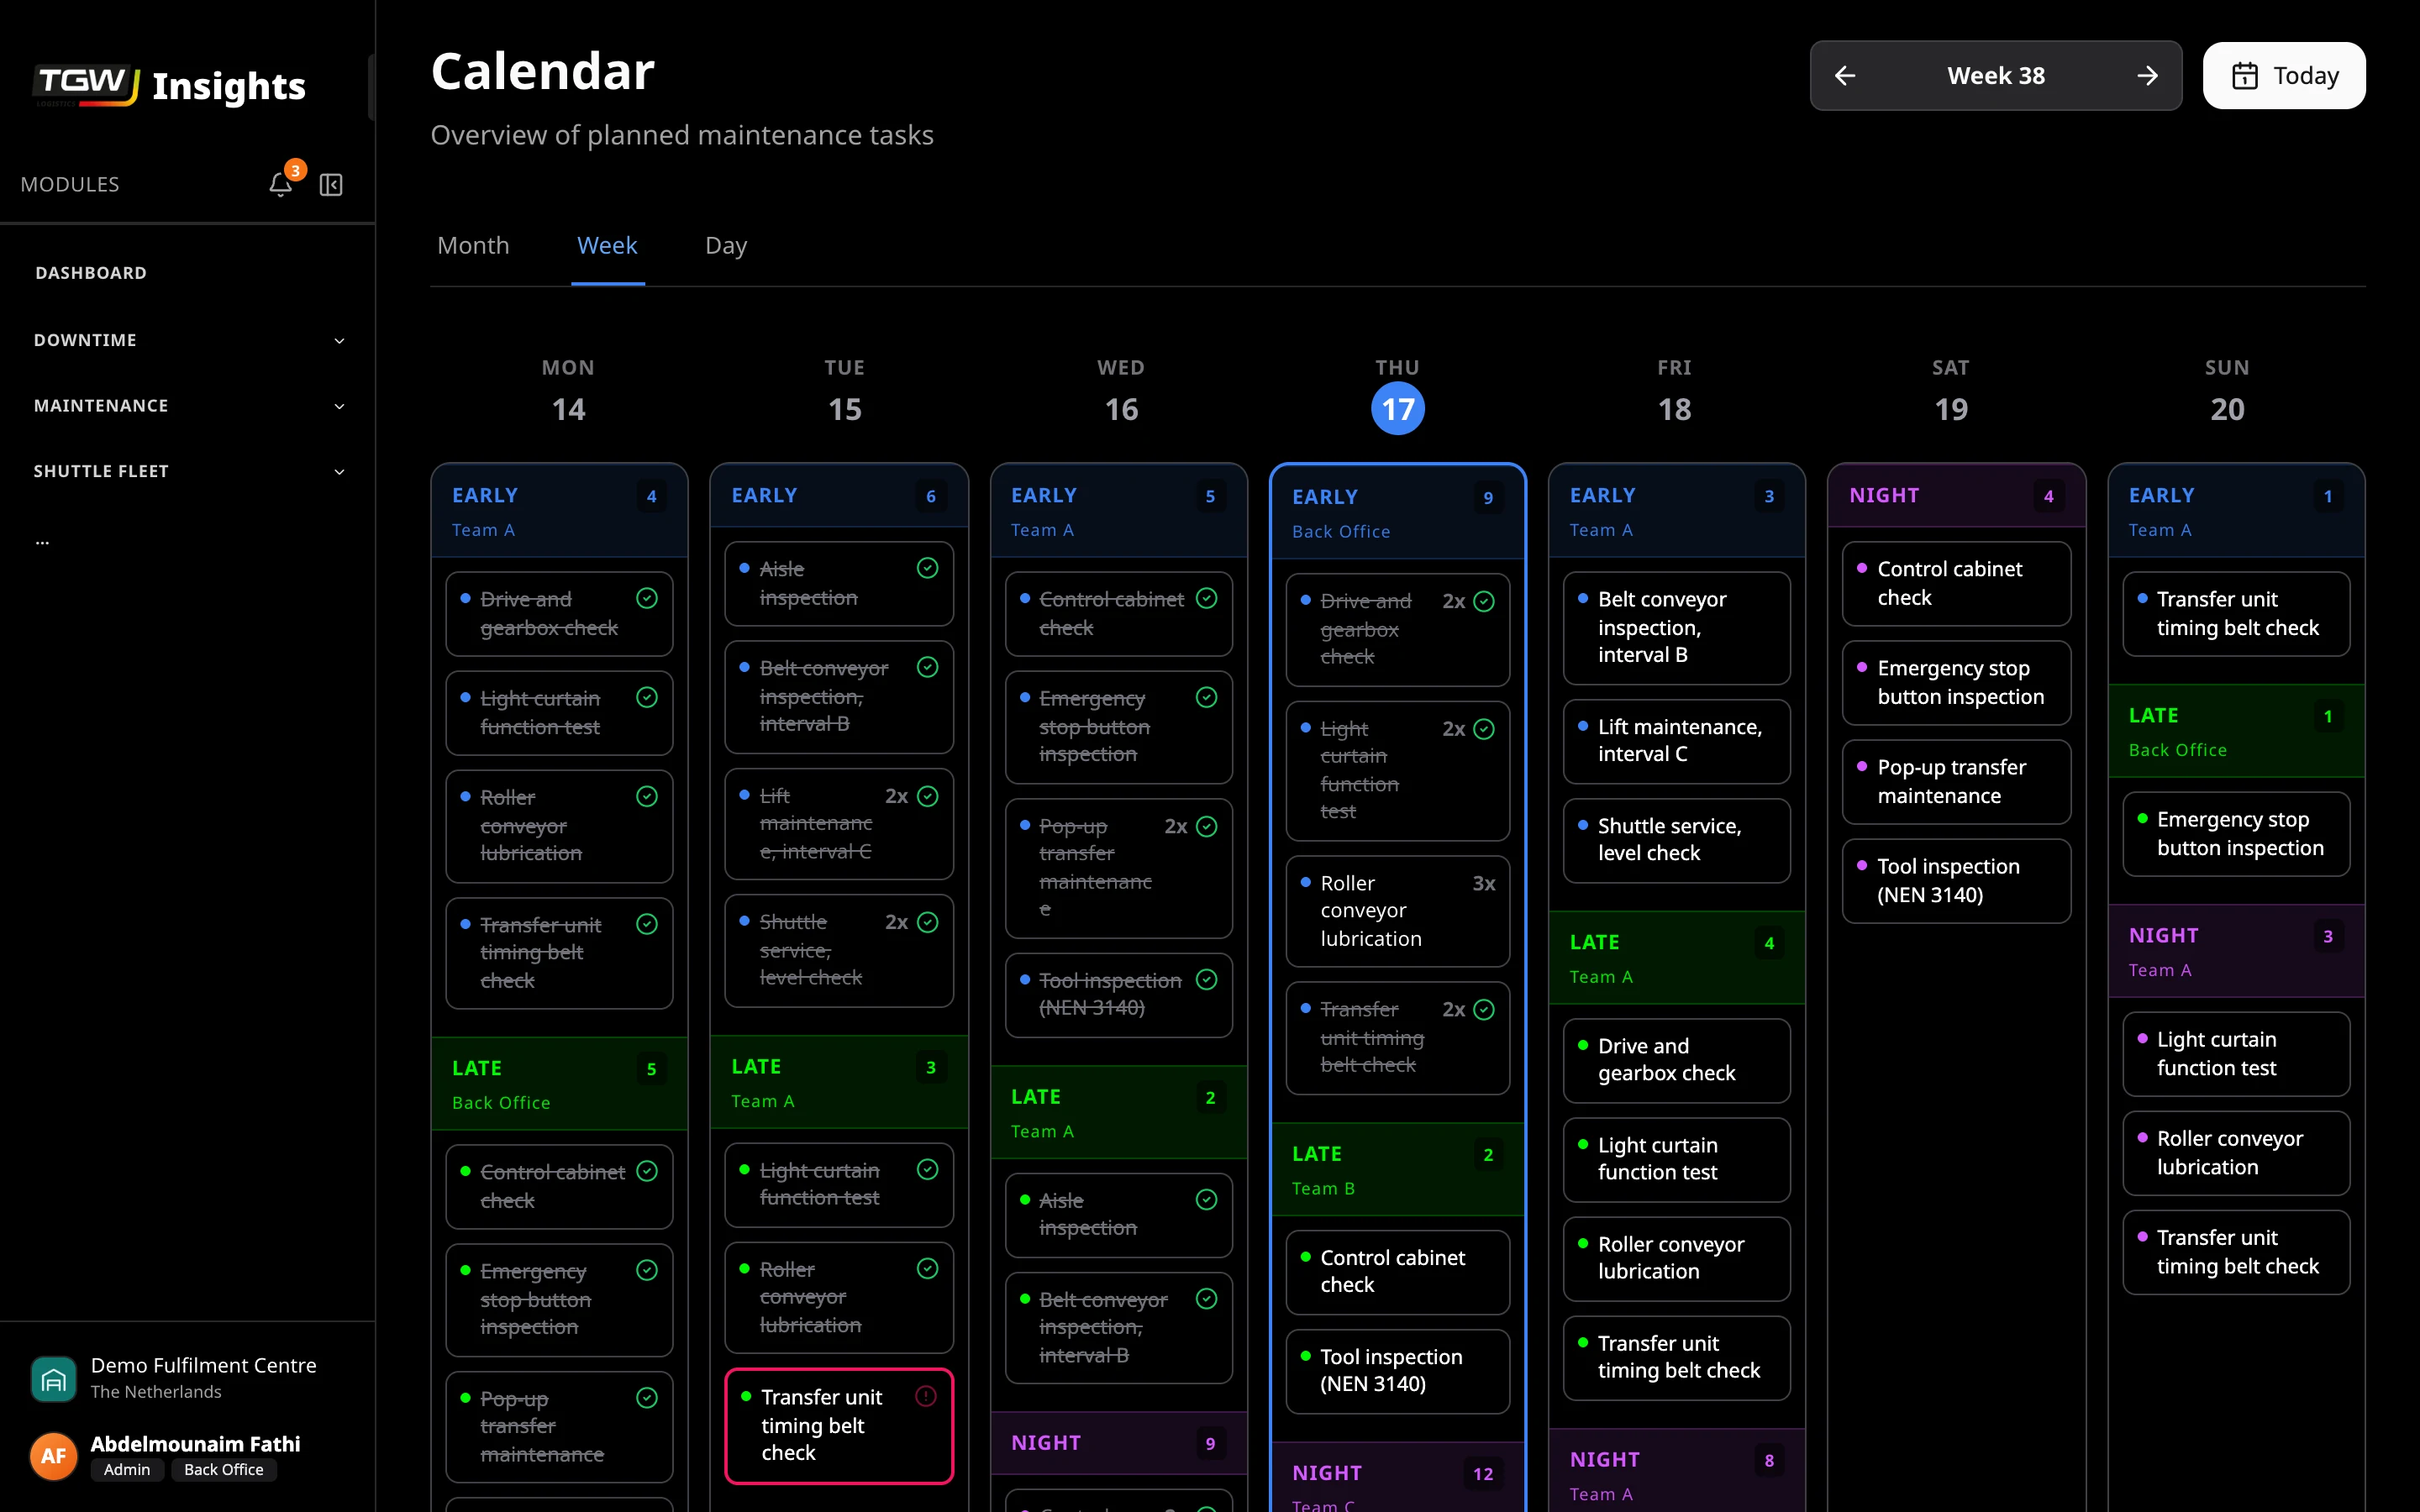
Task: Click Wednesday Night shift count 9
Action: [1210, 1443]
